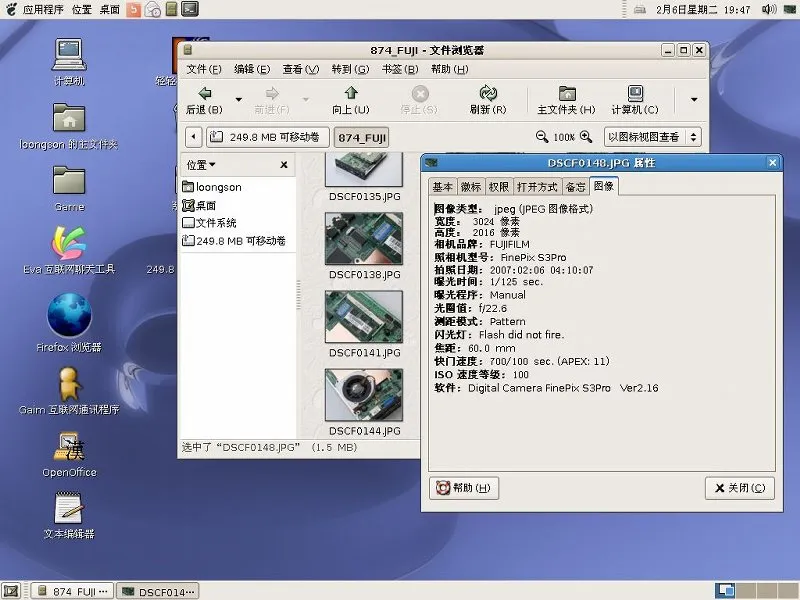Viewport: 800px width, 600px height.
Task: Launch the 文本编辑器 desktop icon
Action: (x=69, y=515)
